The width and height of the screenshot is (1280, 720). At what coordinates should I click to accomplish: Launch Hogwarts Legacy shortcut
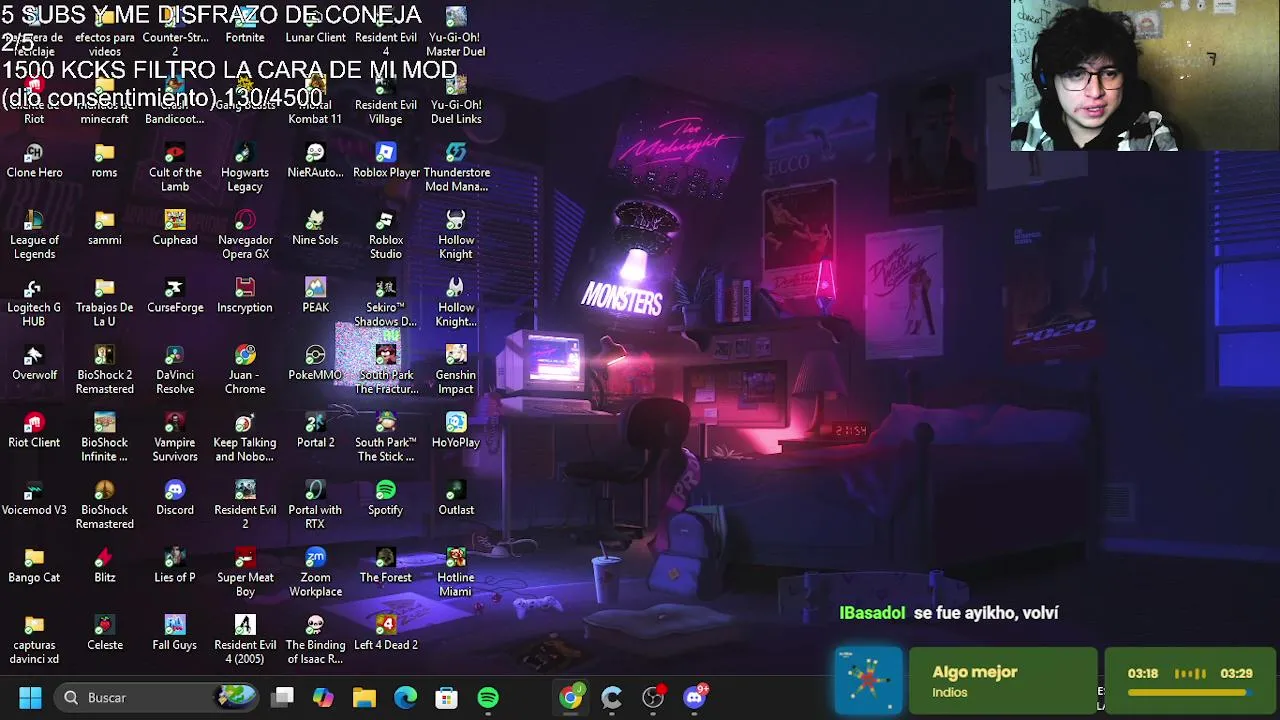[245, 167]
